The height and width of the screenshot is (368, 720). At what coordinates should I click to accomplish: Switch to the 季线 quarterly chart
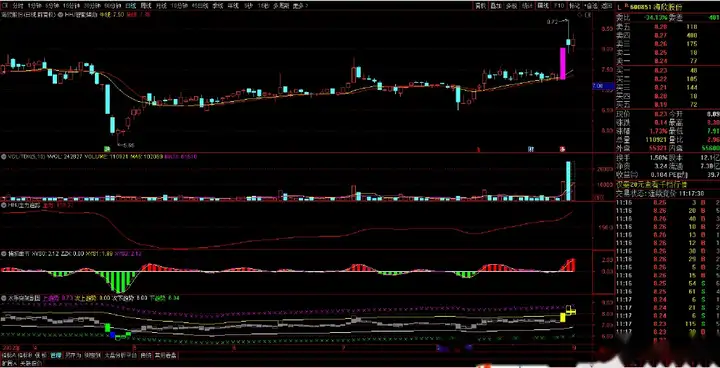(x=219, y=6)
